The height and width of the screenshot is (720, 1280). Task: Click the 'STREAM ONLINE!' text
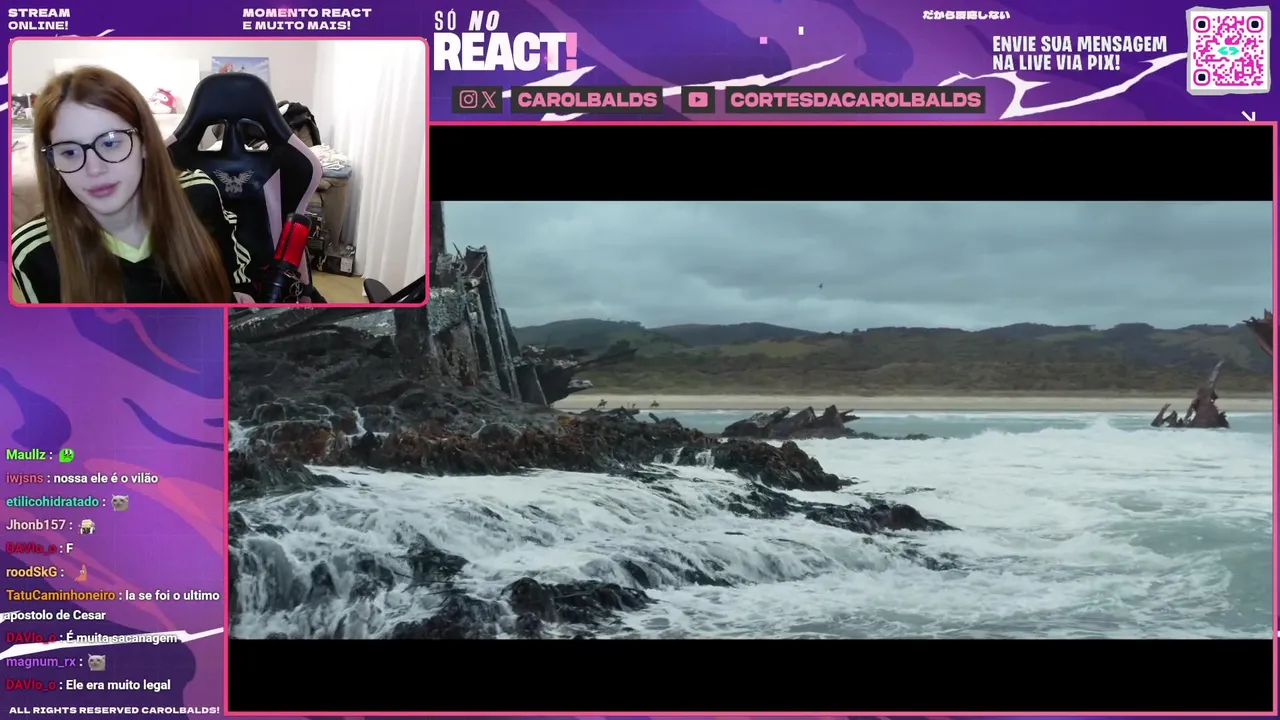tap(38, 19)
